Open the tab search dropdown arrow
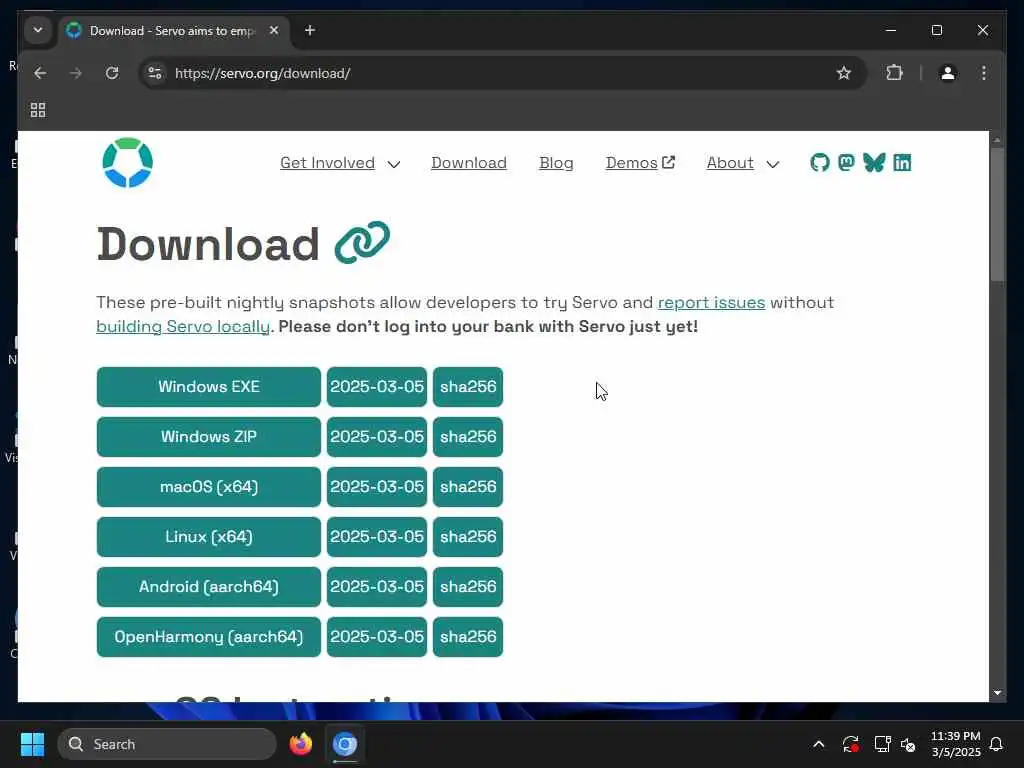 38,31
